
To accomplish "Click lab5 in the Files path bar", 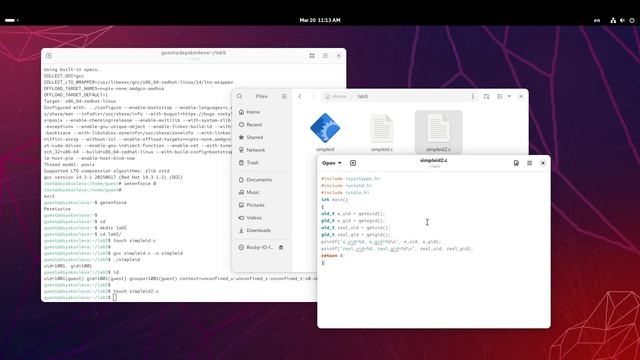I will pyautogui.click(x=362, y=96).
